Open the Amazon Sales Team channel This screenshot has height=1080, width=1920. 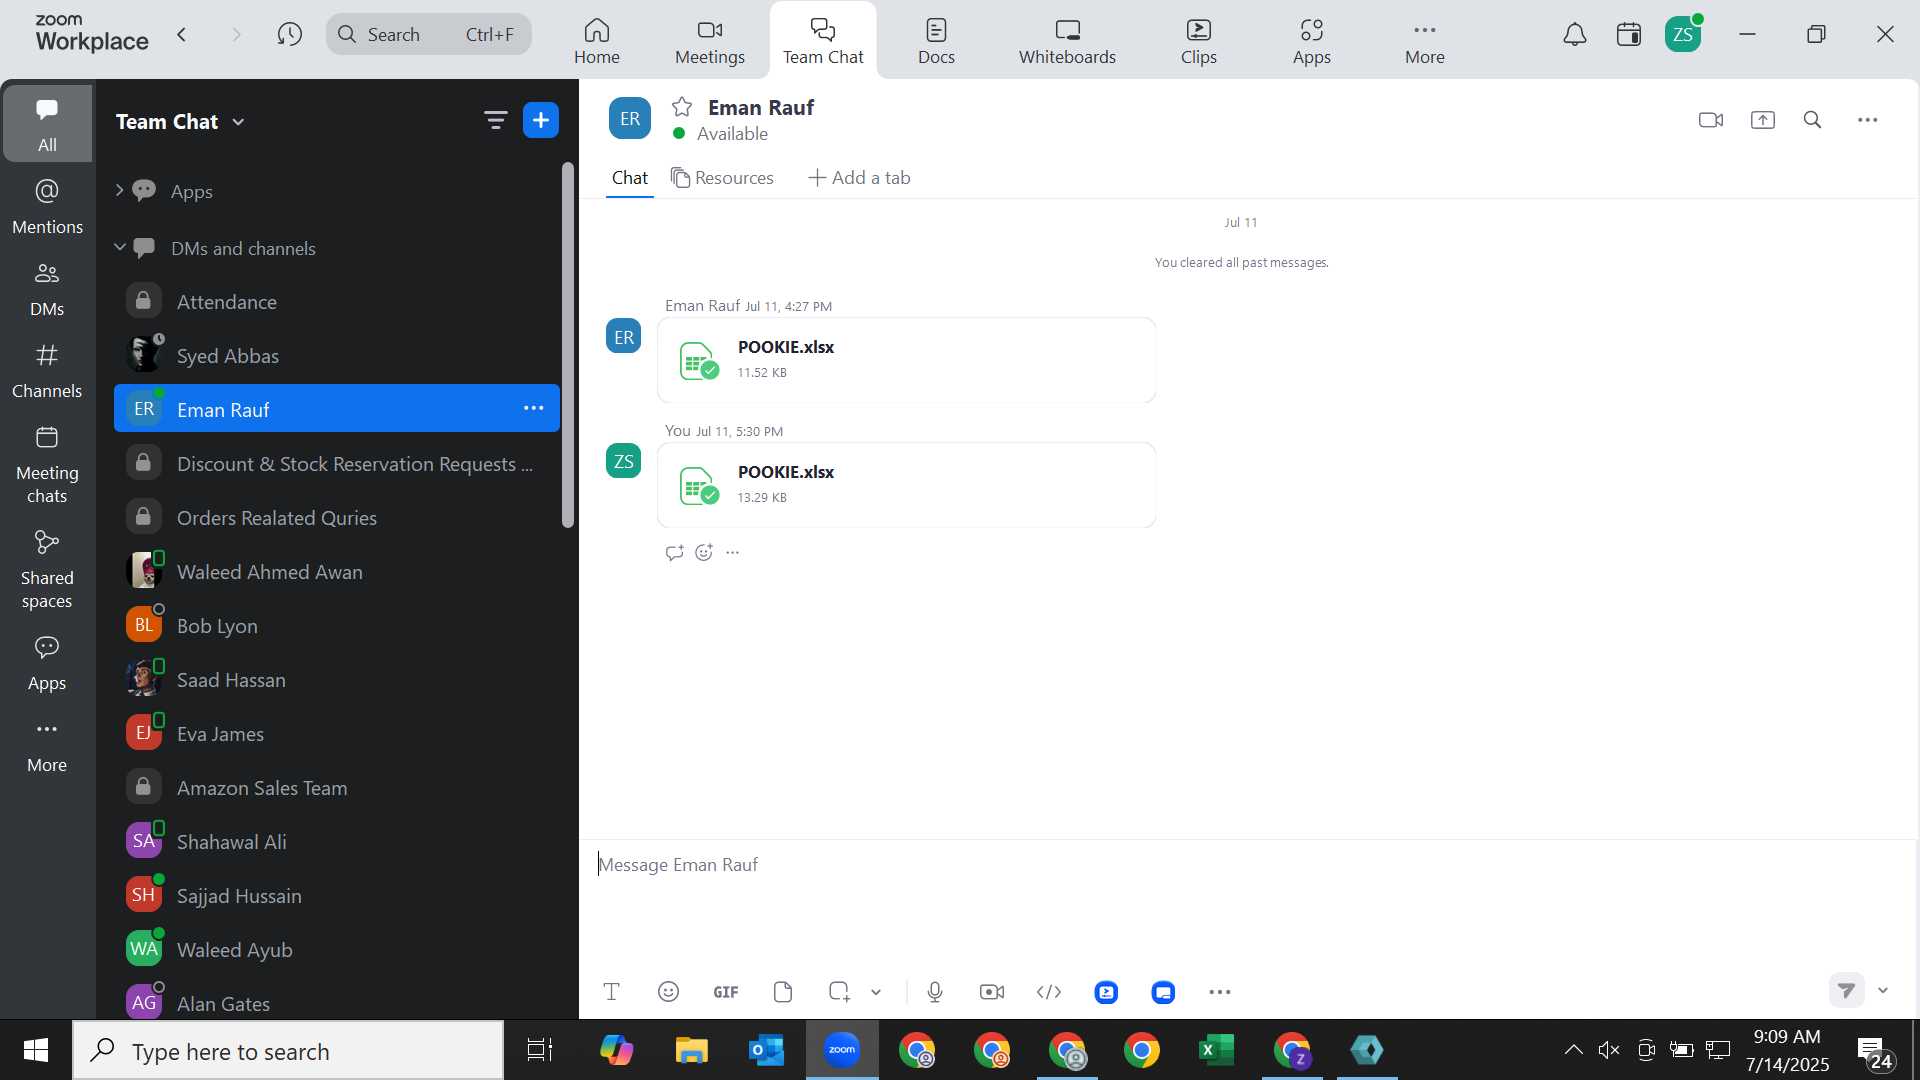(x=337, y=787)
